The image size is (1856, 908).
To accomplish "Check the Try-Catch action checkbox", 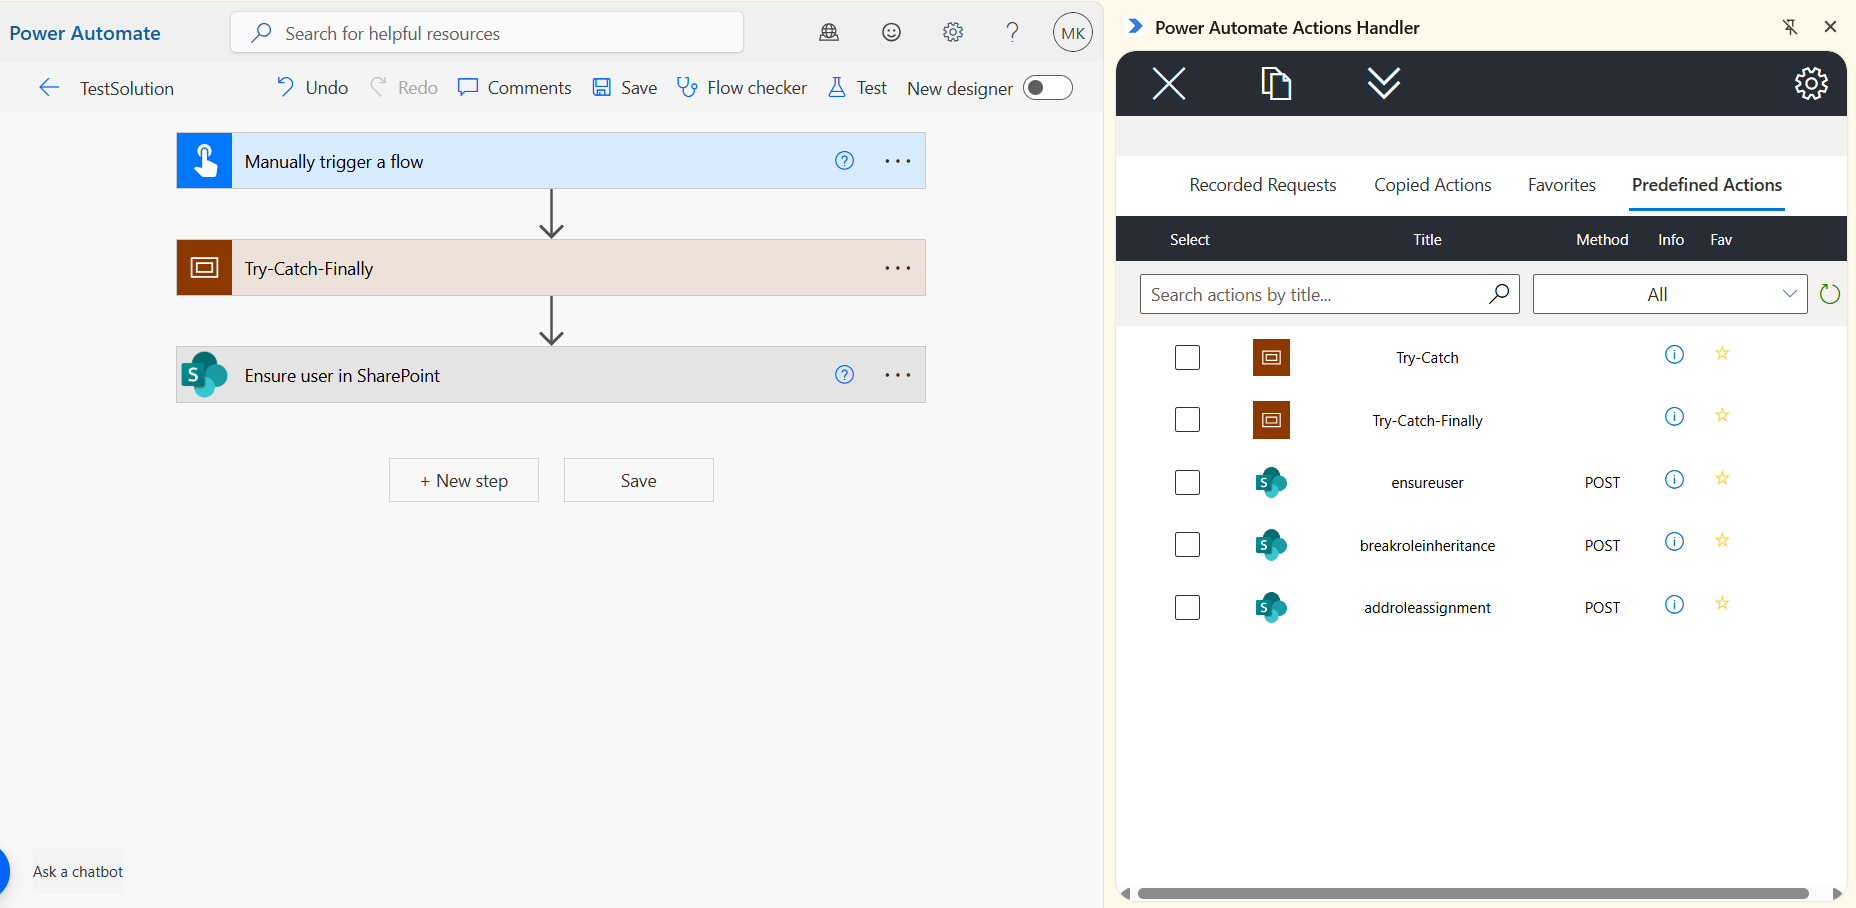I will 1187,358.
